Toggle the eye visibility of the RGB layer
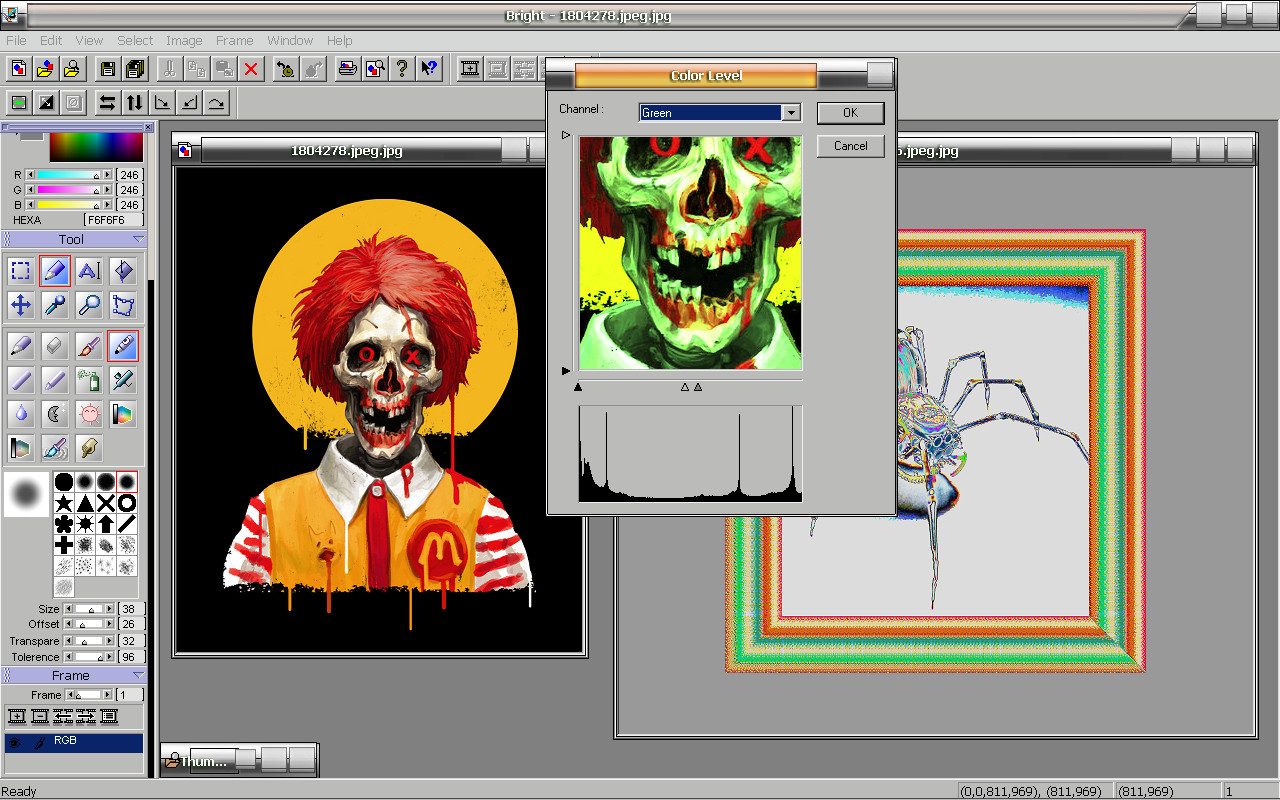The image size is (1280, 800). [15, 743]
